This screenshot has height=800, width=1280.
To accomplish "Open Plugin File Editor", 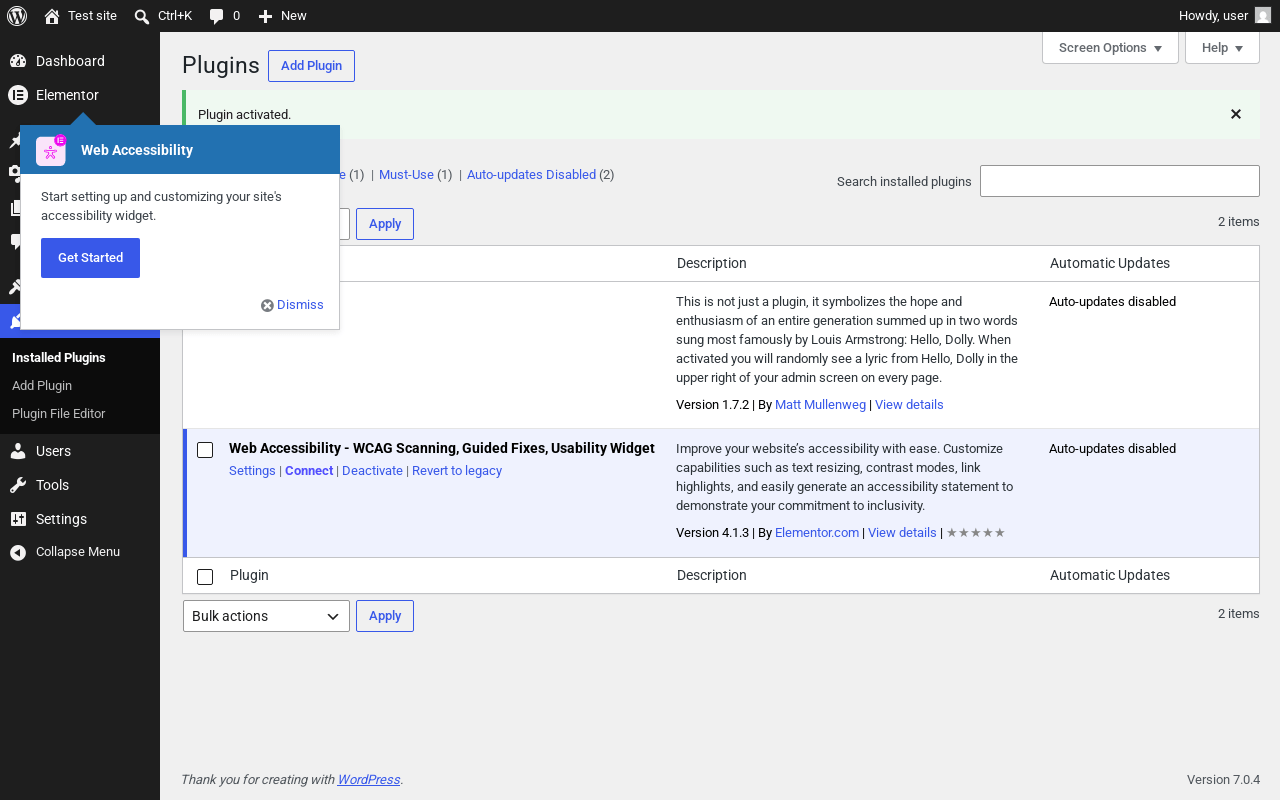I will (x=58, y=413).
